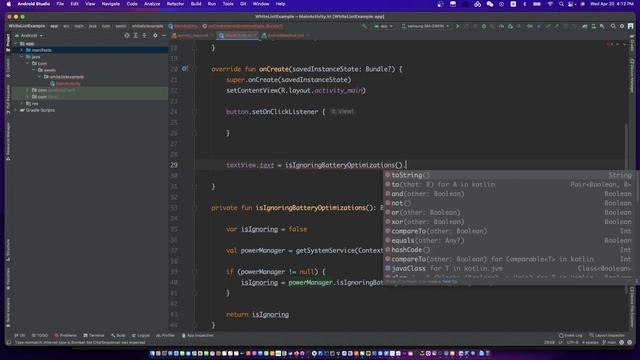Open Device Manager tool window on right edge
640x360 pixels.
pos(632,76)
